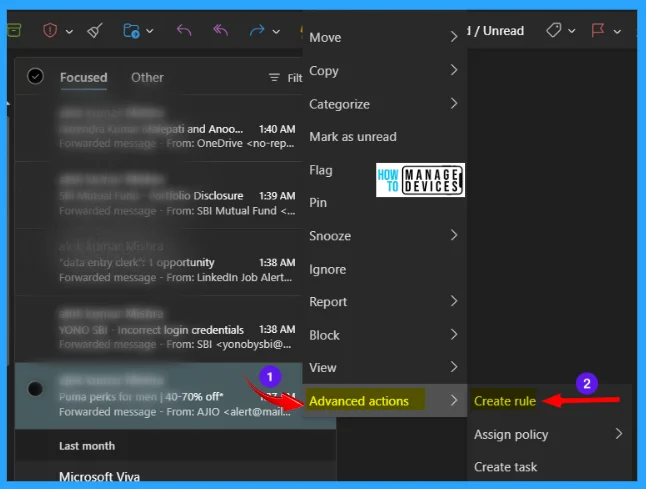Open the YONO SBI incorrect login credentials email
Viewport: 646px width, 489px height.
(159, 329)
